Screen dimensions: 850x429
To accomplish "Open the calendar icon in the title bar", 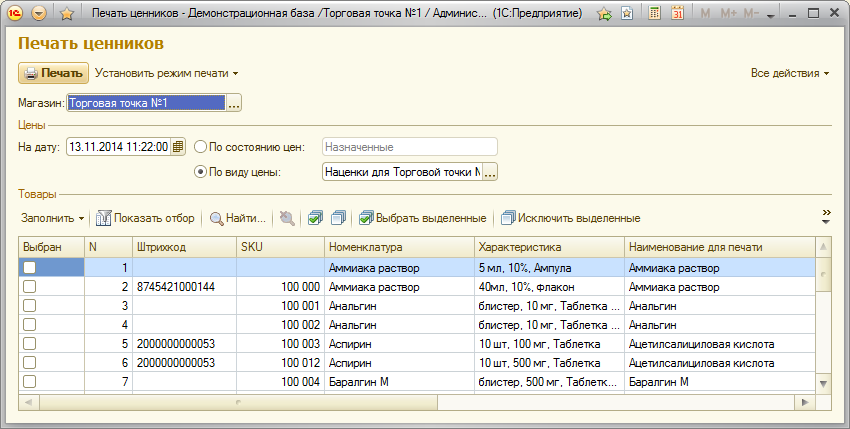I will (678, 14).
